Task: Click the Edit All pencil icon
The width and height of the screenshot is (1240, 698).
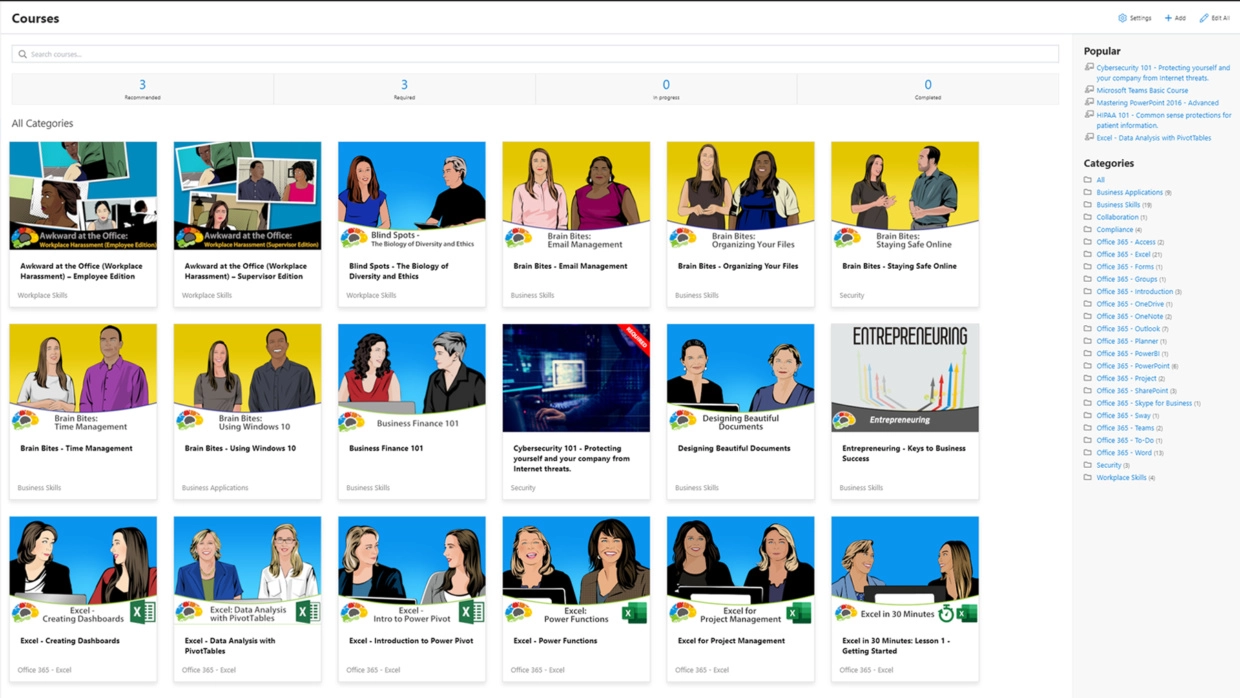Action: pos(1204,18)
